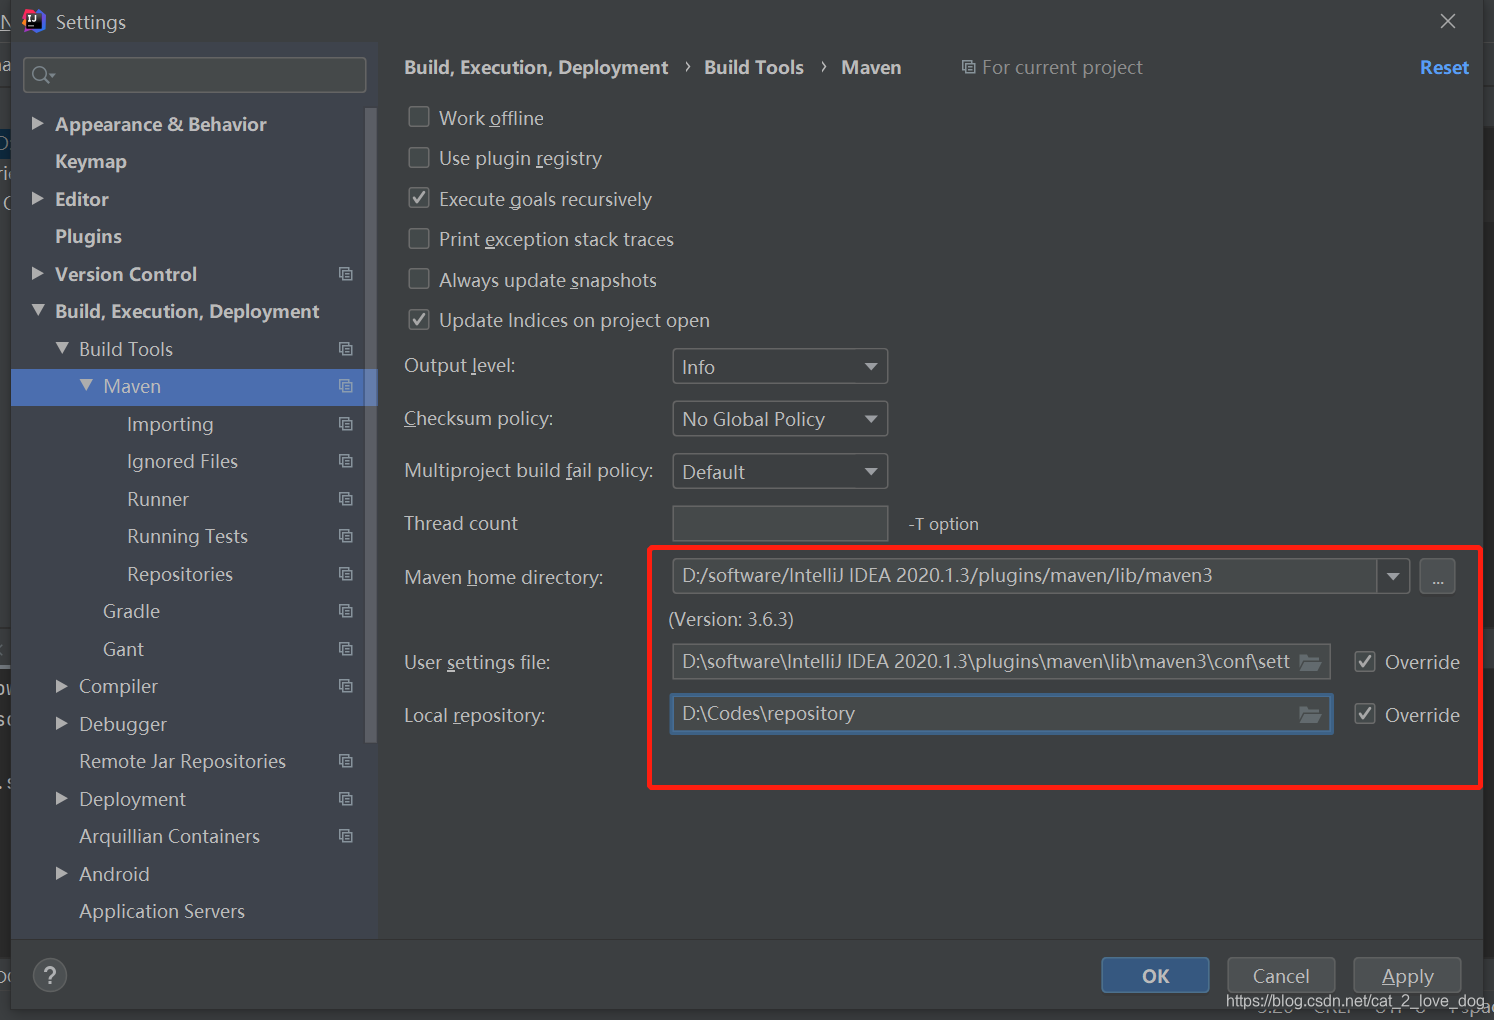Screen dimensions: 1494x1020
Task: Enable Use plugin registry checkbox
Action: click(x=419, y=158)
